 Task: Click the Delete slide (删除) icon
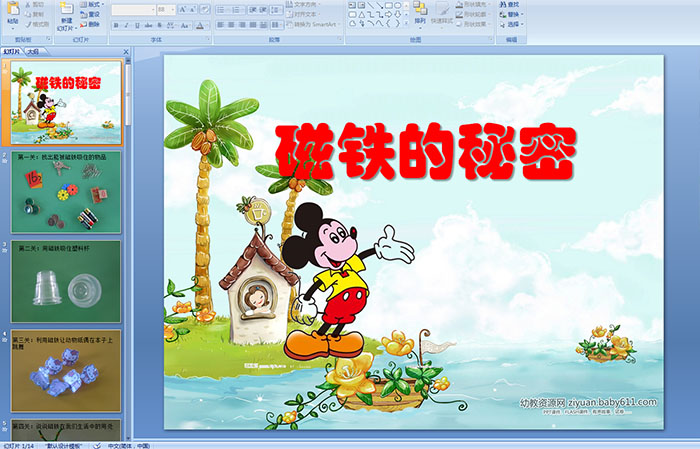point(92,25)
